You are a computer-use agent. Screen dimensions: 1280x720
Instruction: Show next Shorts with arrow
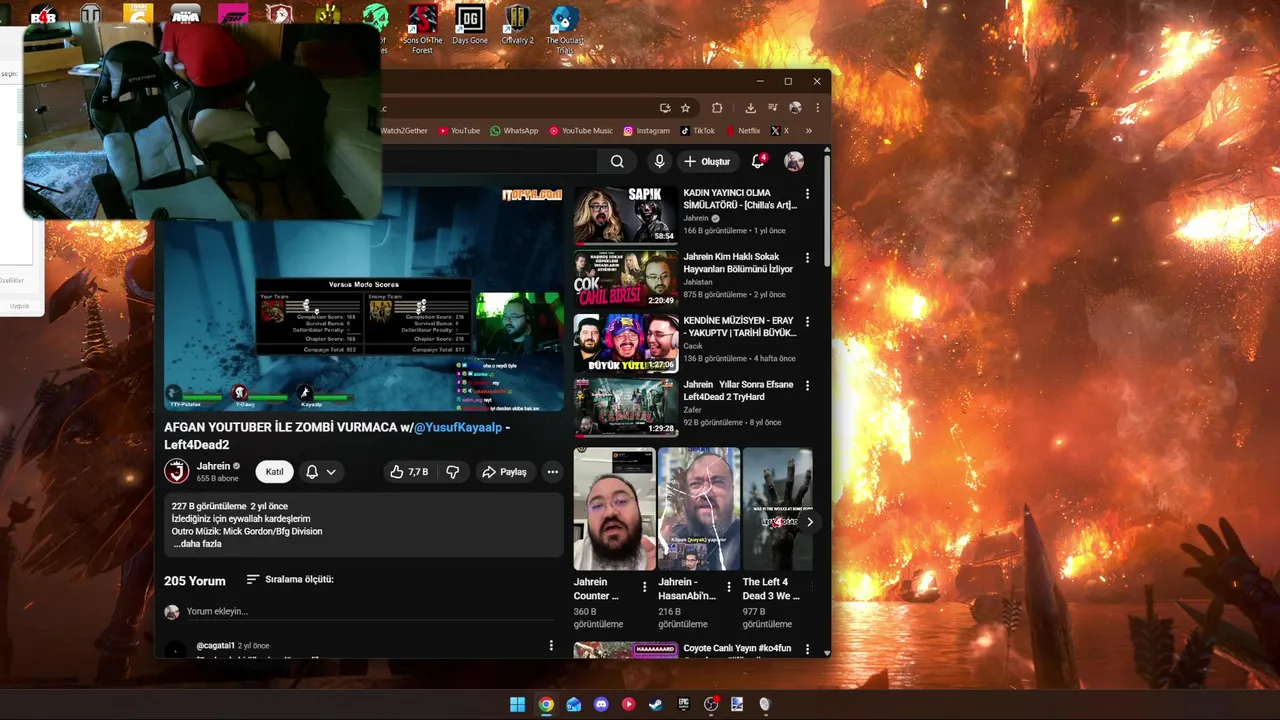pyautogui.click(x=809, y=521)
